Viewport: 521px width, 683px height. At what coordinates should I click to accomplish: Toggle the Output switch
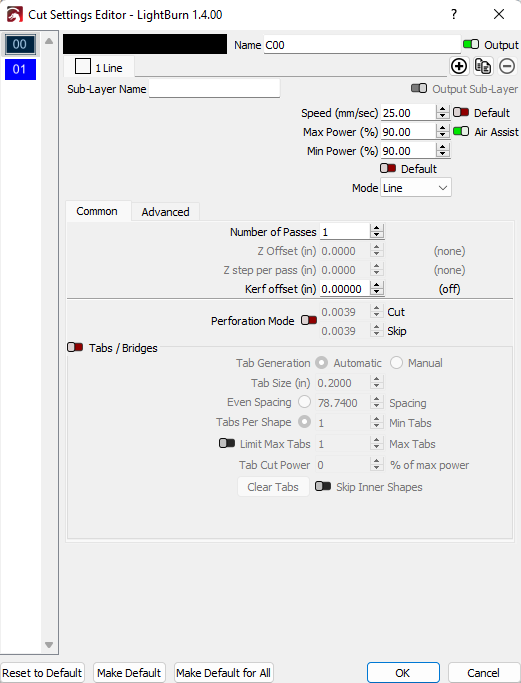click(x=471, y=44)
